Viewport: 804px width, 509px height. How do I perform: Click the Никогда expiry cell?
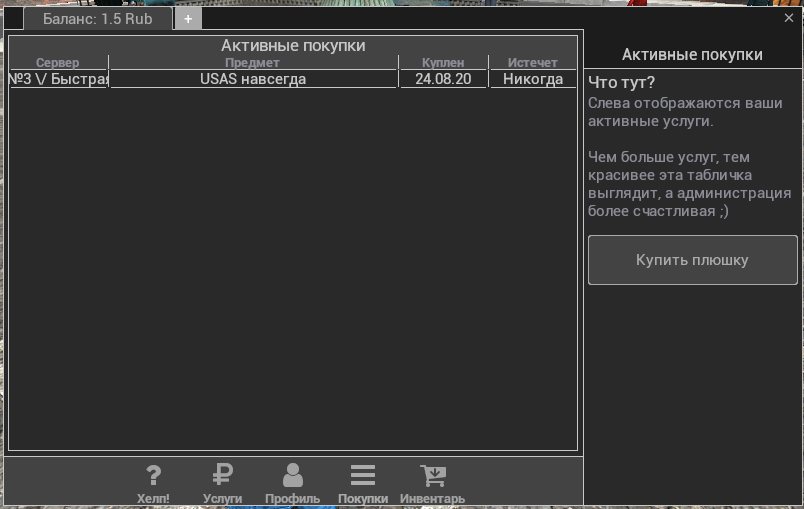tap(532, 79)
